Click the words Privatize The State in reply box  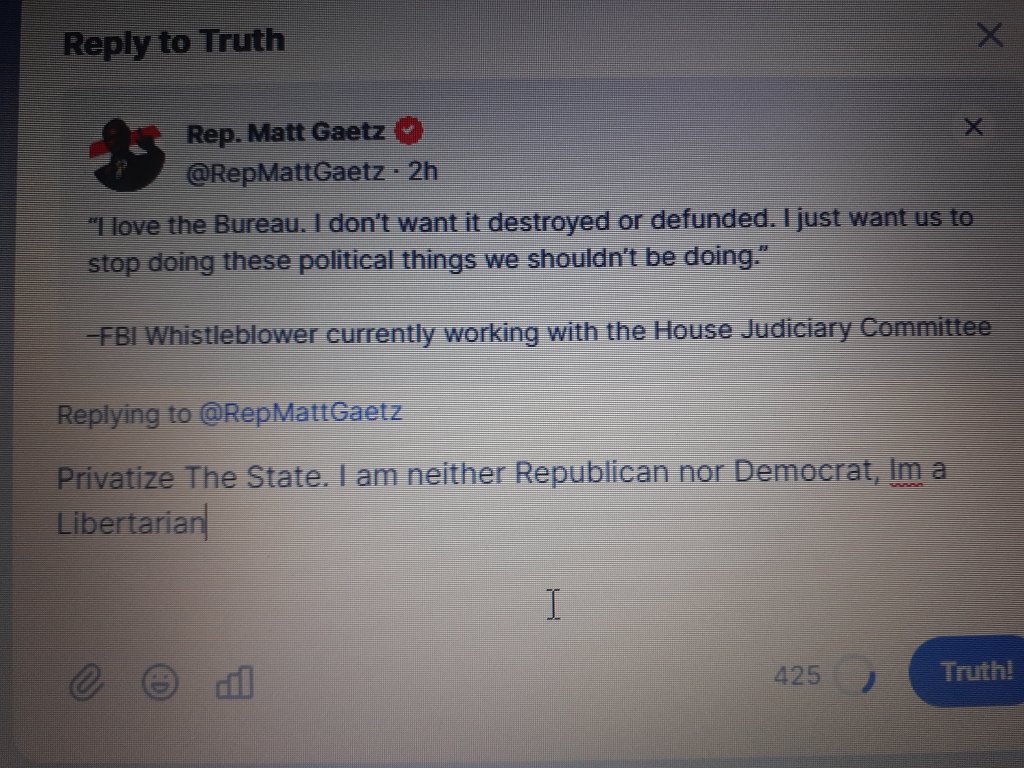190,477
